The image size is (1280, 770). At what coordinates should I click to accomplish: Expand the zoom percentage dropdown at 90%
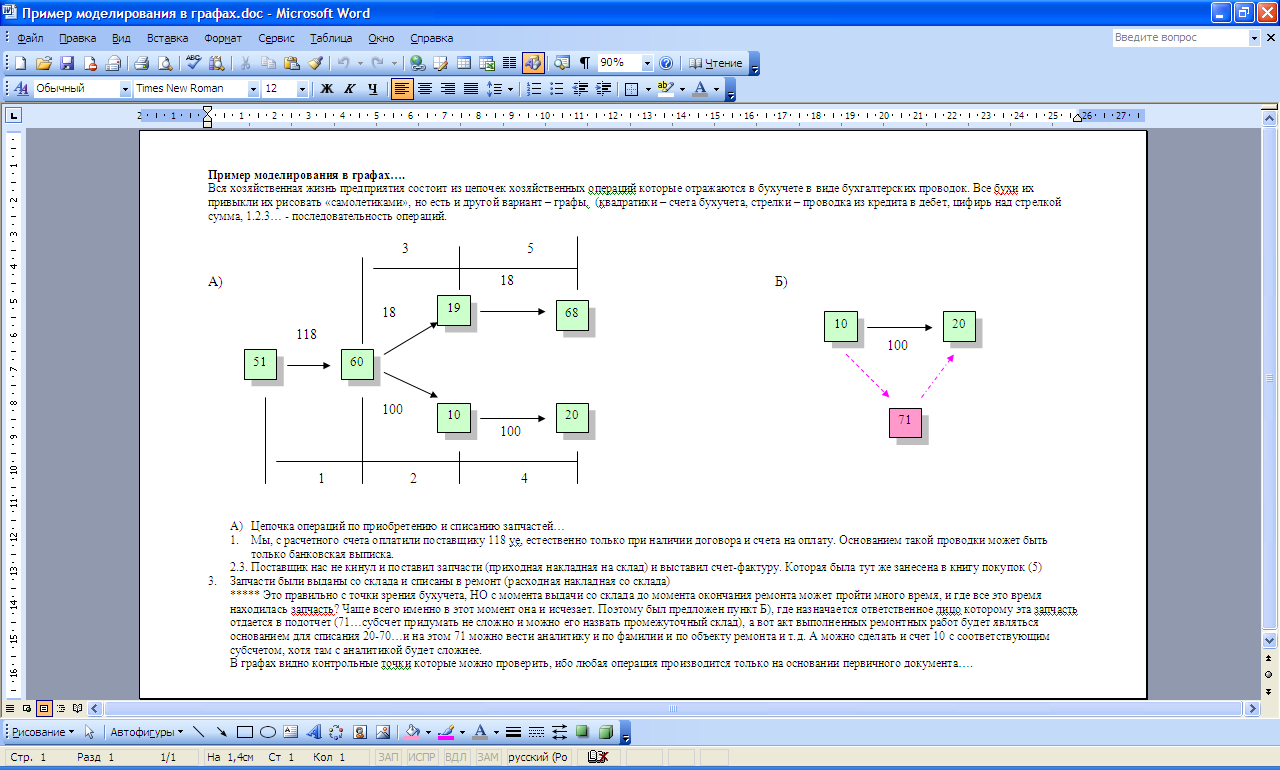point(647,63)
